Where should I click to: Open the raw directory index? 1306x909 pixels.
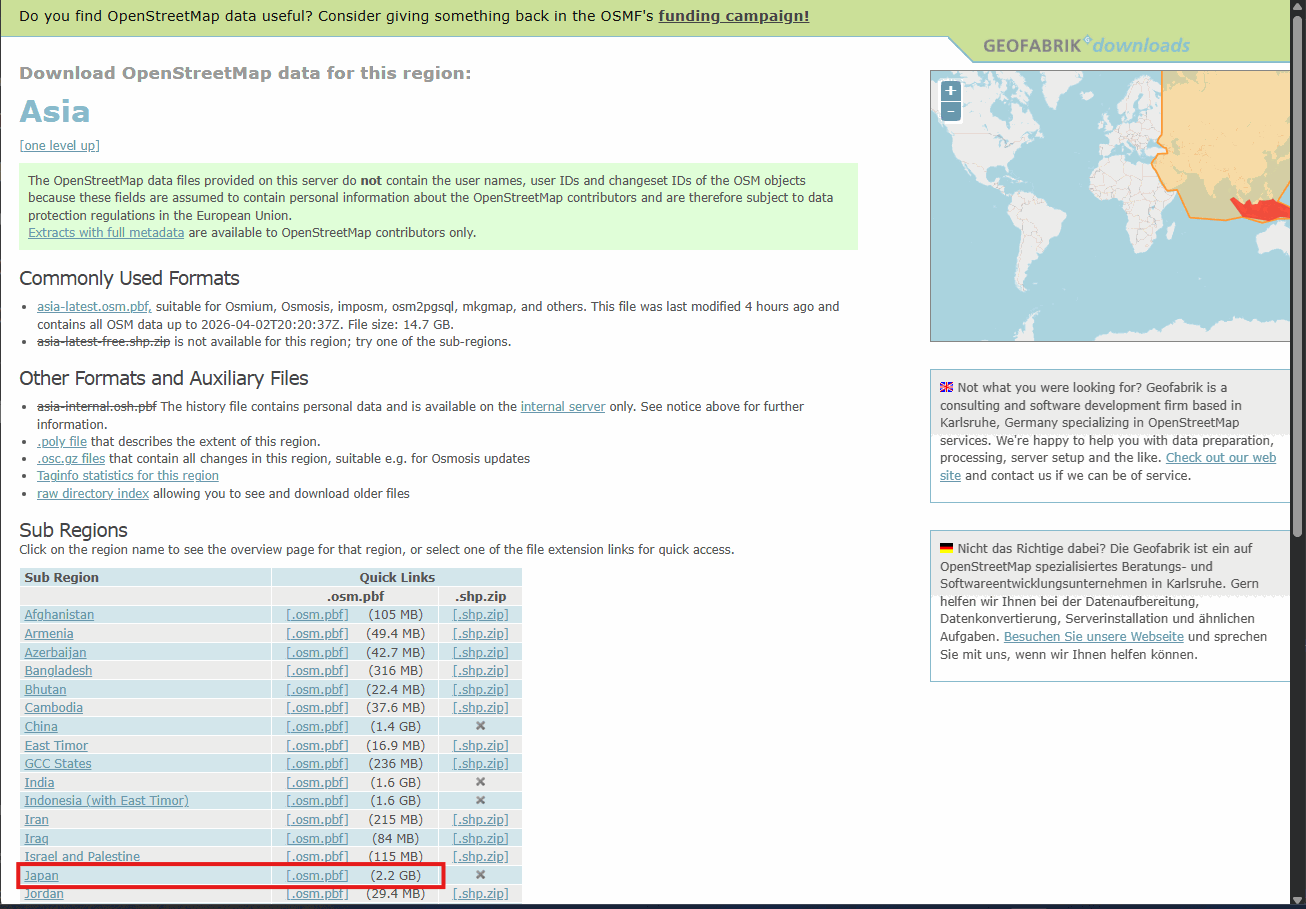click(x=93, y=494)
